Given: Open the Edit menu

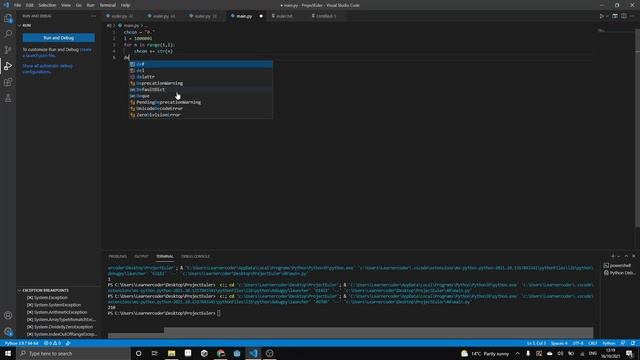Looking at the screenshot, I should 30,5.
